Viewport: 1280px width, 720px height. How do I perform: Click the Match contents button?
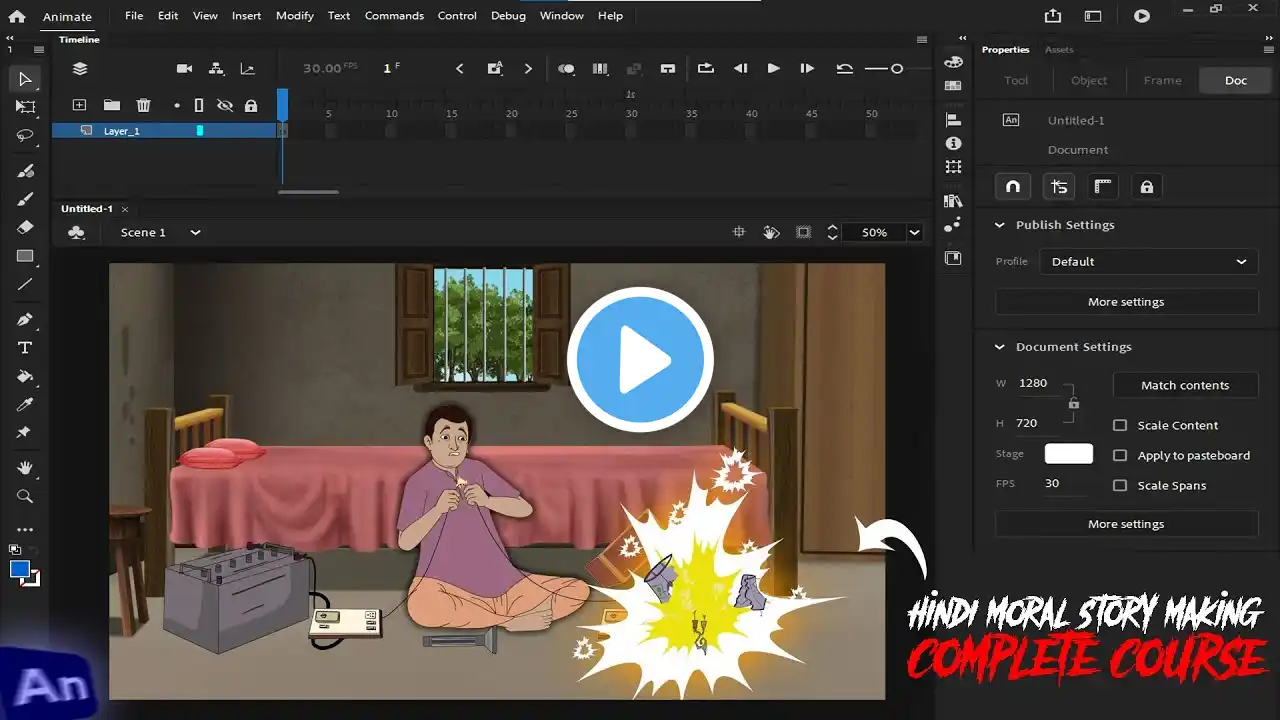1185,385
